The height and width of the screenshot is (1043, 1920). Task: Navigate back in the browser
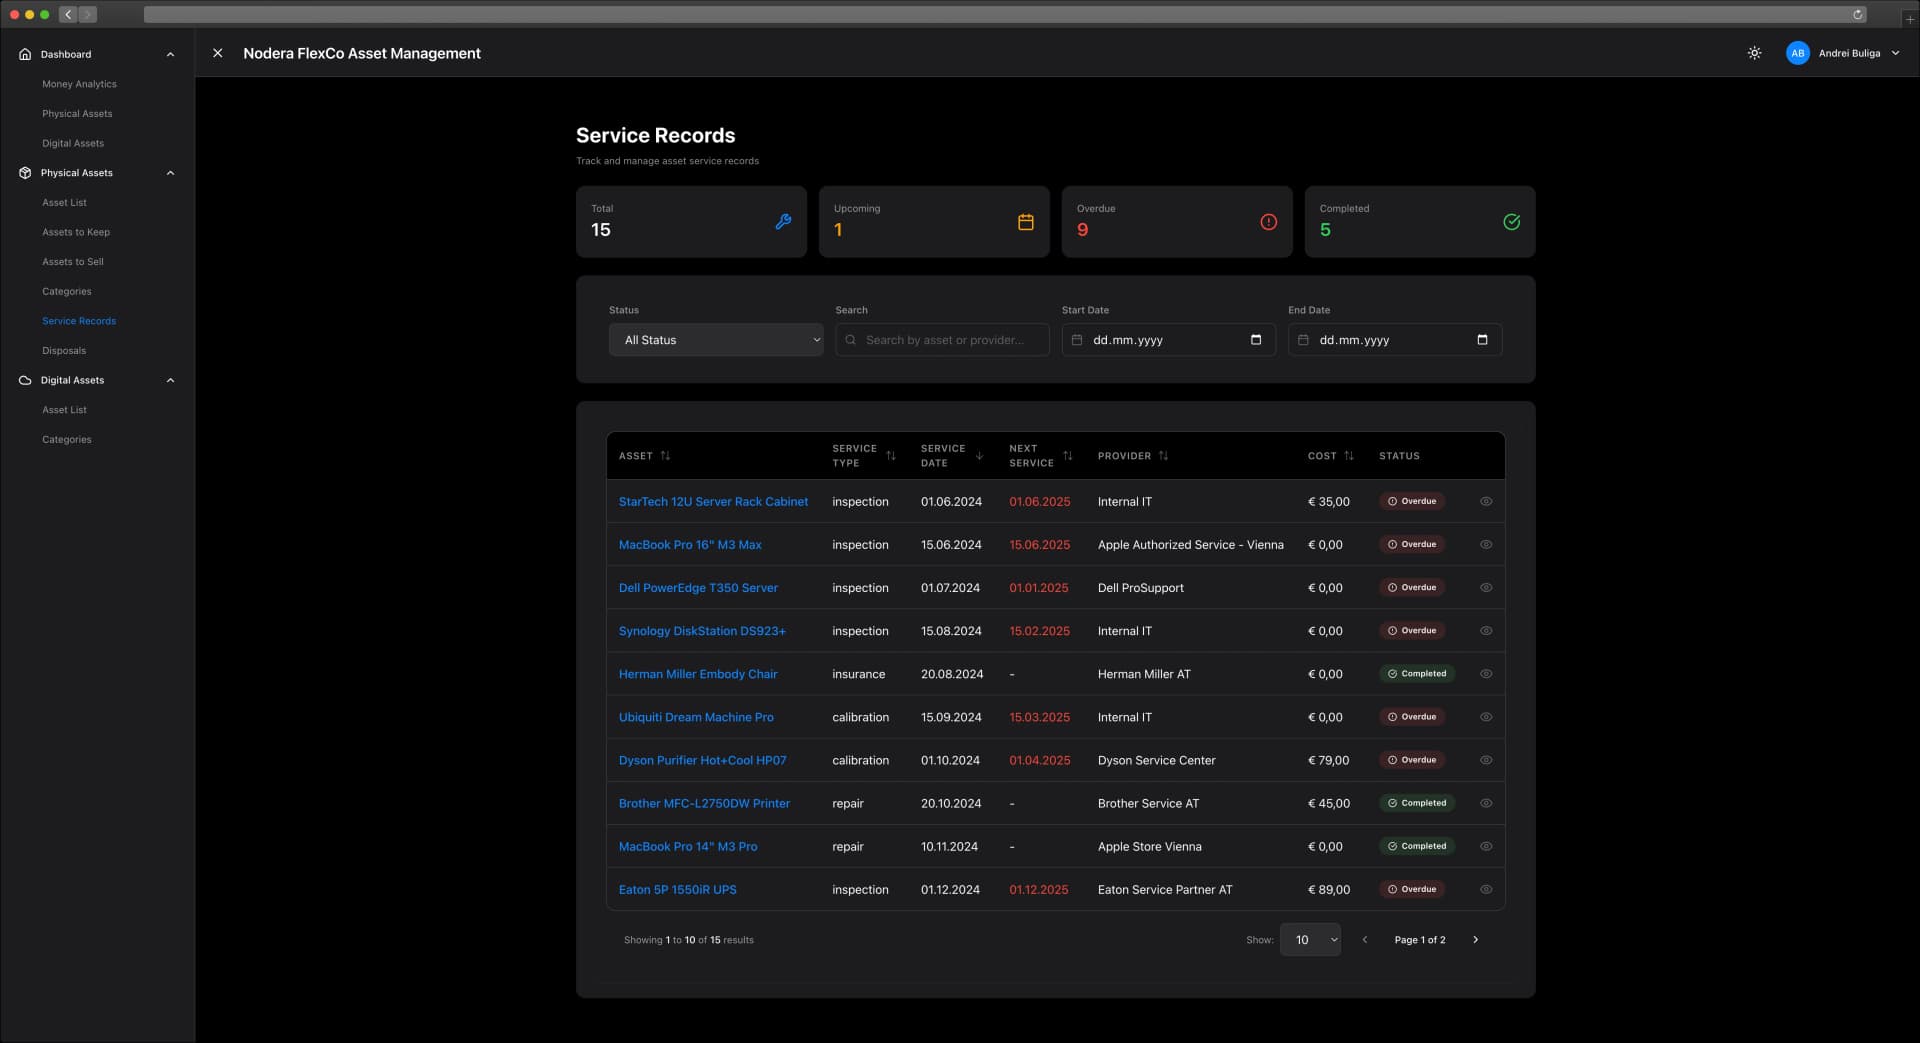pos(68,14)
